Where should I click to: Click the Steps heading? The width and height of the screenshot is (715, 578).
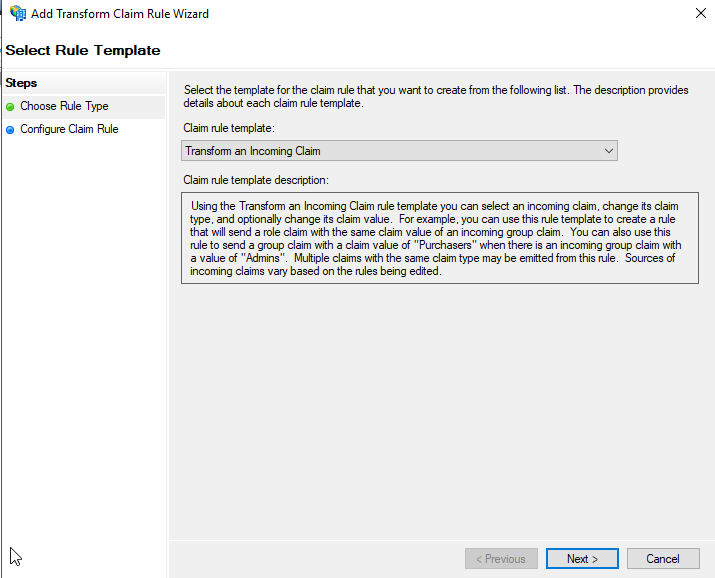(21, 83)
